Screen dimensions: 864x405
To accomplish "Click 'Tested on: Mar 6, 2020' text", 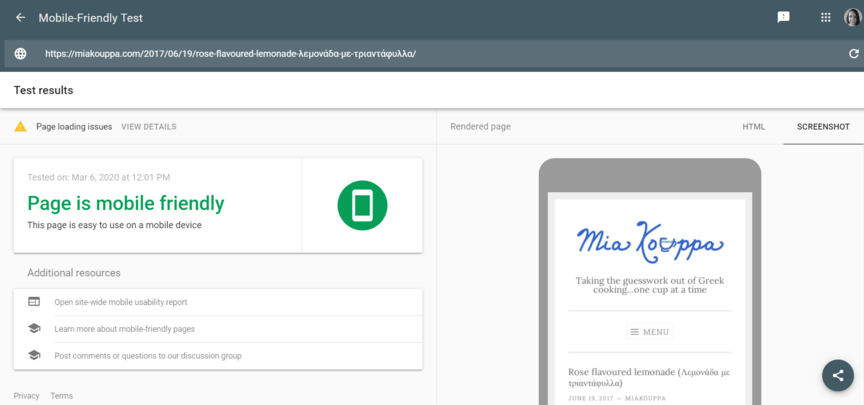I will pos(99,177).
